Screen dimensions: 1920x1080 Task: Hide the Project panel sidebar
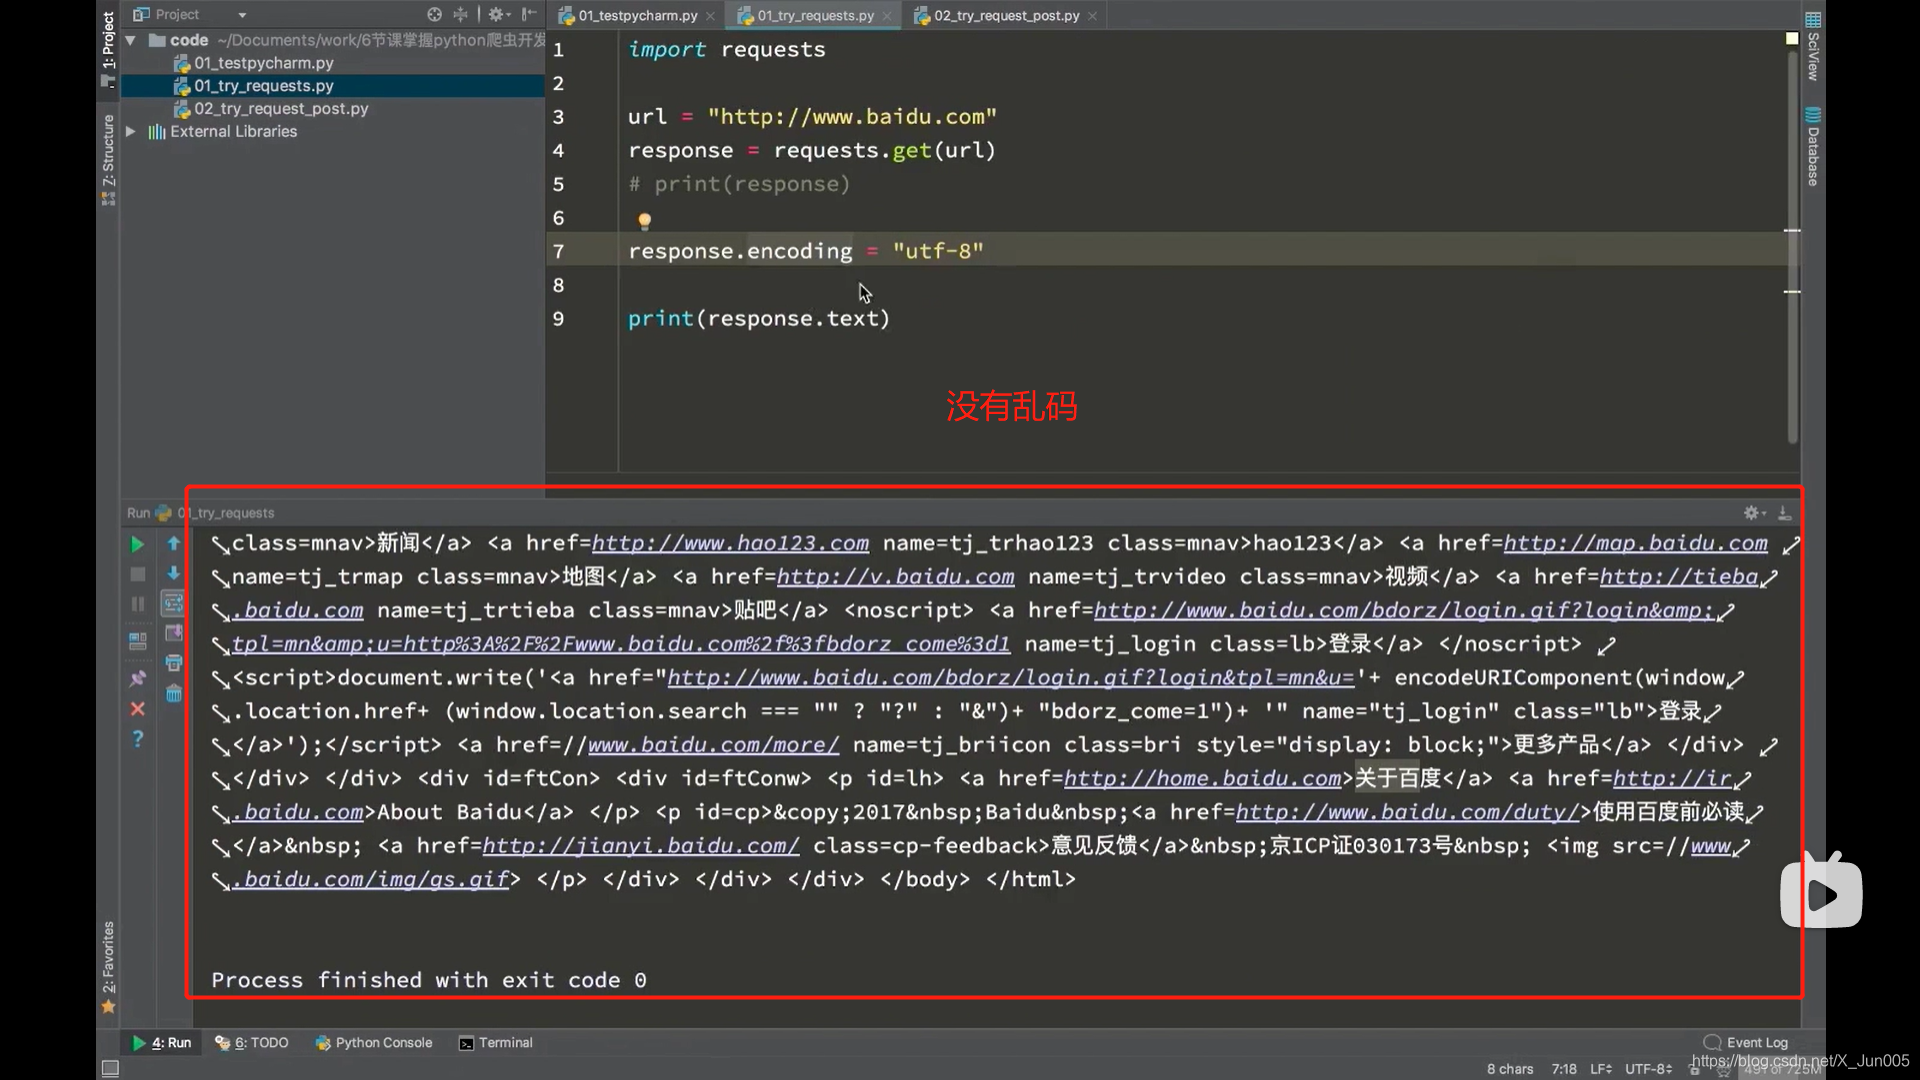(x=529, y=14)
